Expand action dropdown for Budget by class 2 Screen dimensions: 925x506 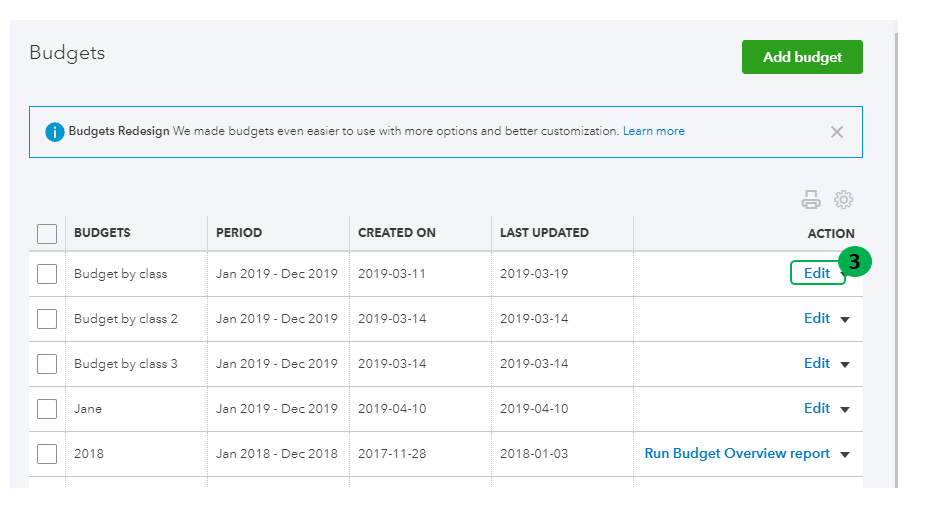(845, 320)
